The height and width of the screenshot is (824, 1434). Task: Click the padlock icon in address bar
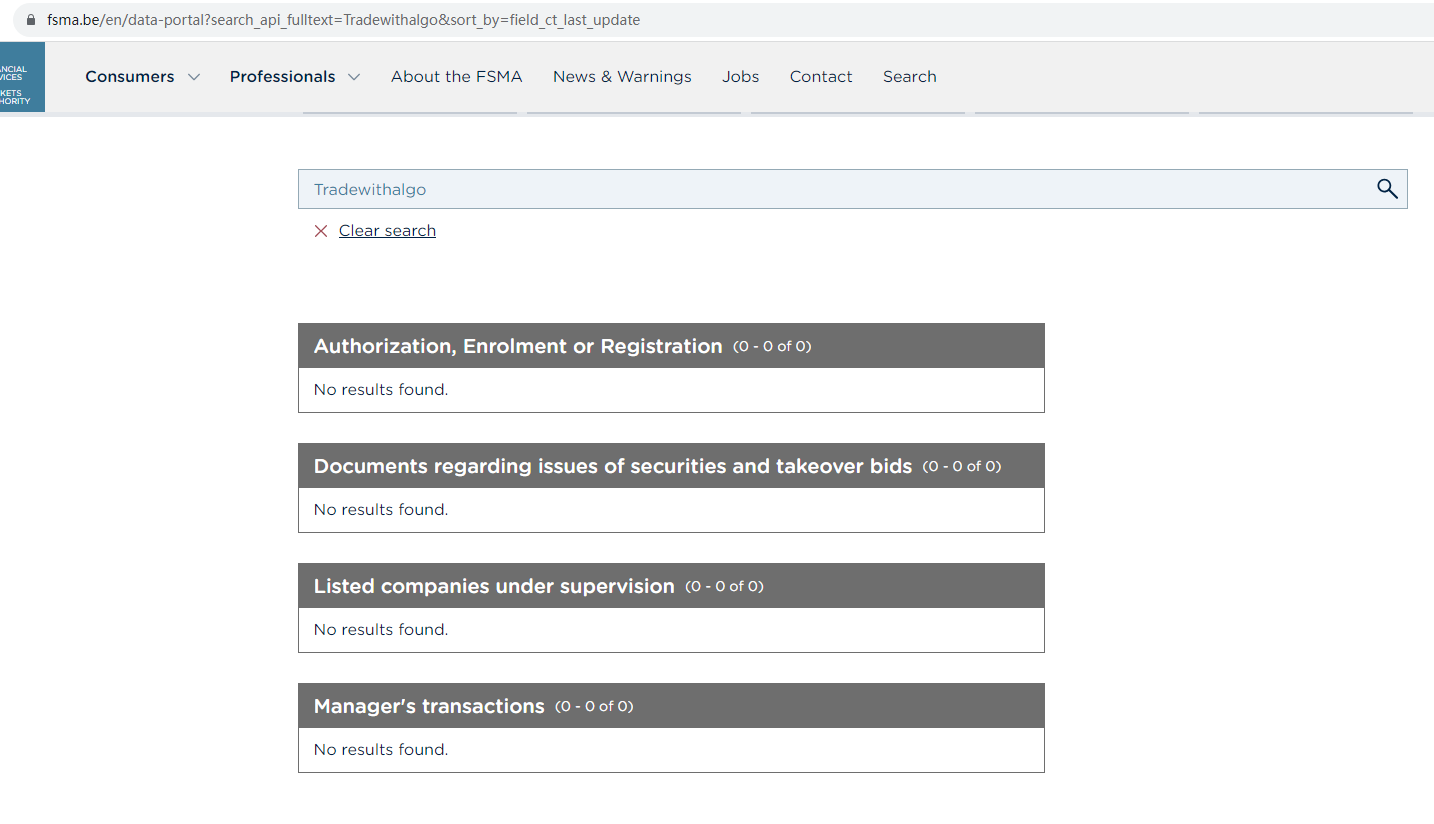pos(30,20)
